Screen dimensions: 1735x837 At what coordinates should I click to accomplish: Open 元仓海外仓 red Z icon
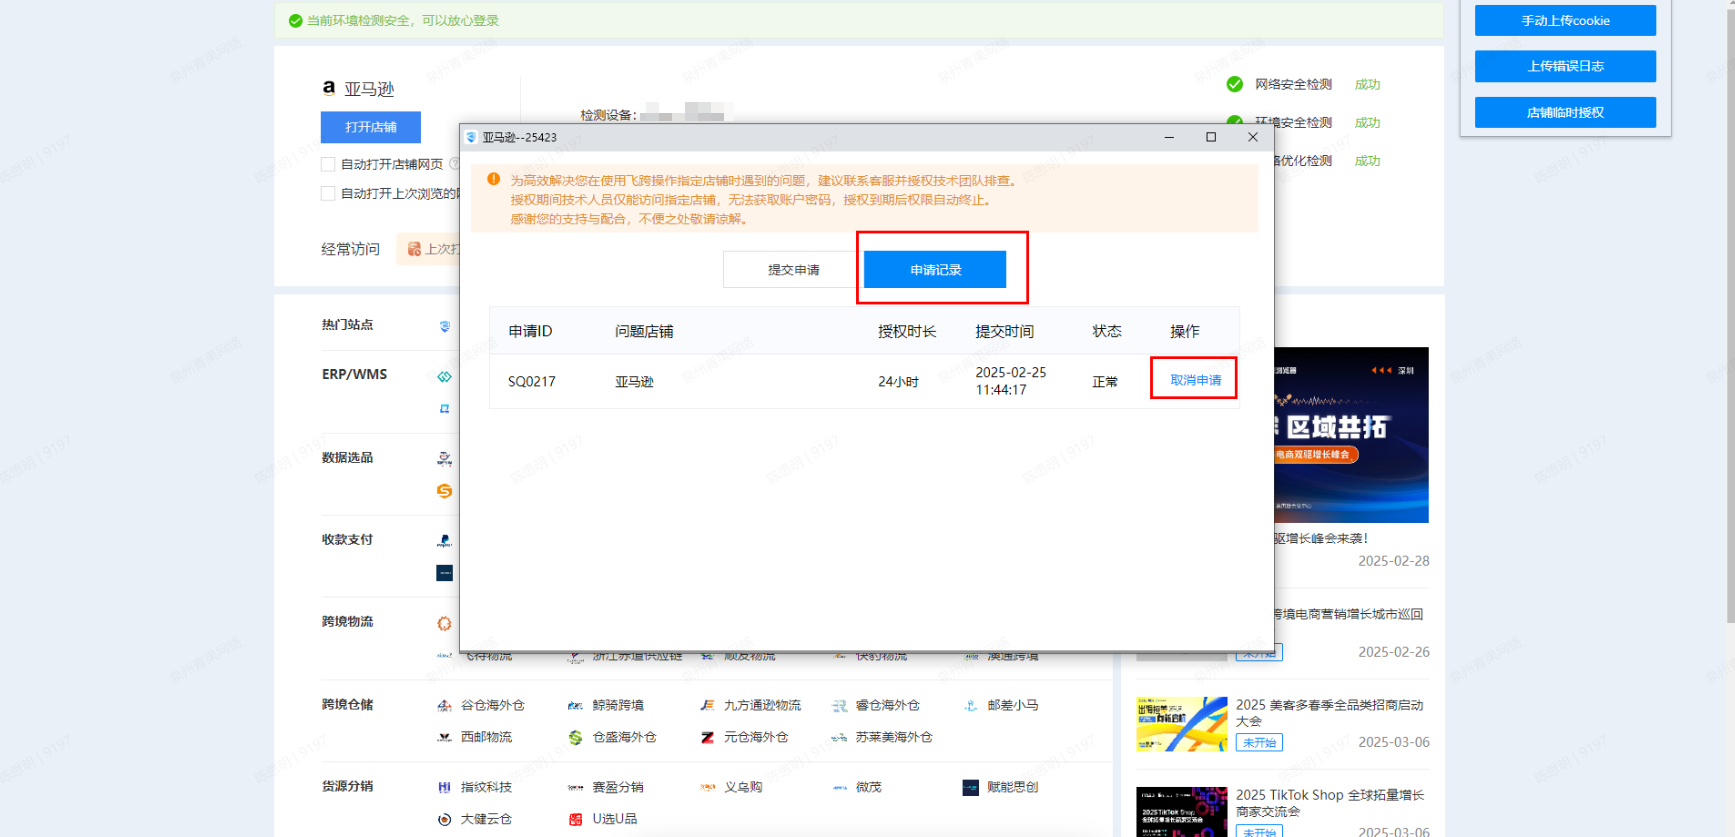[x=707, y=738]
